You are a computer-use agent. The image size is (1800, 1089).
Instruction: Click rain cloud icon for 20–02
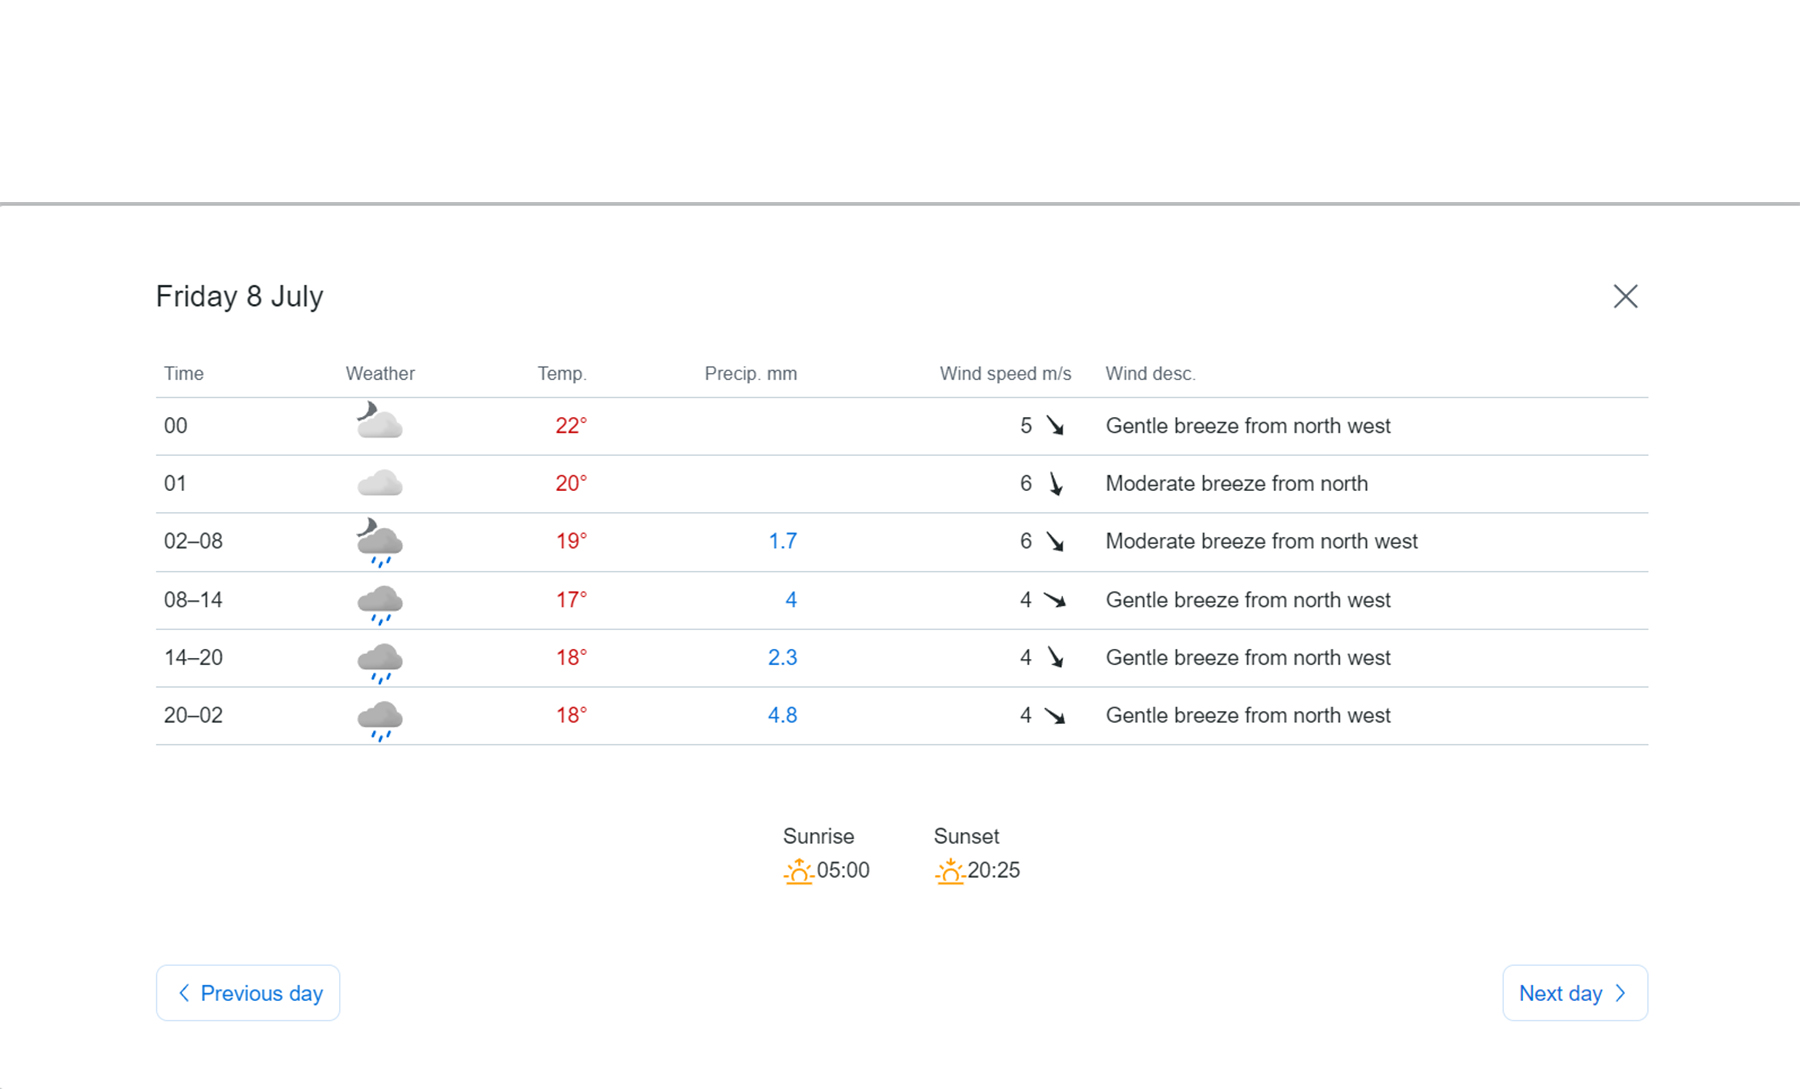tap(379, 719)
